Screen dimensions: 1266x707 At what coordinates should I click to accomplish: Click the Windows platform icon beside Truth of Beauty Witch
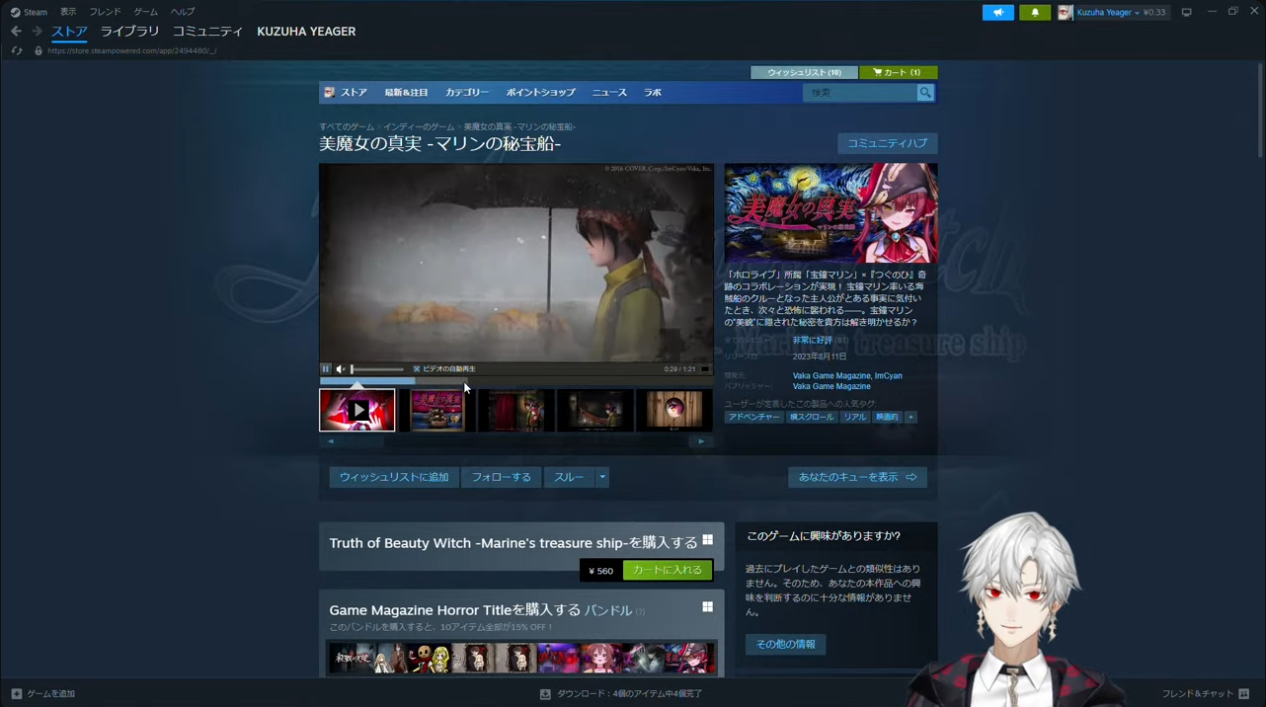point(707,540)
